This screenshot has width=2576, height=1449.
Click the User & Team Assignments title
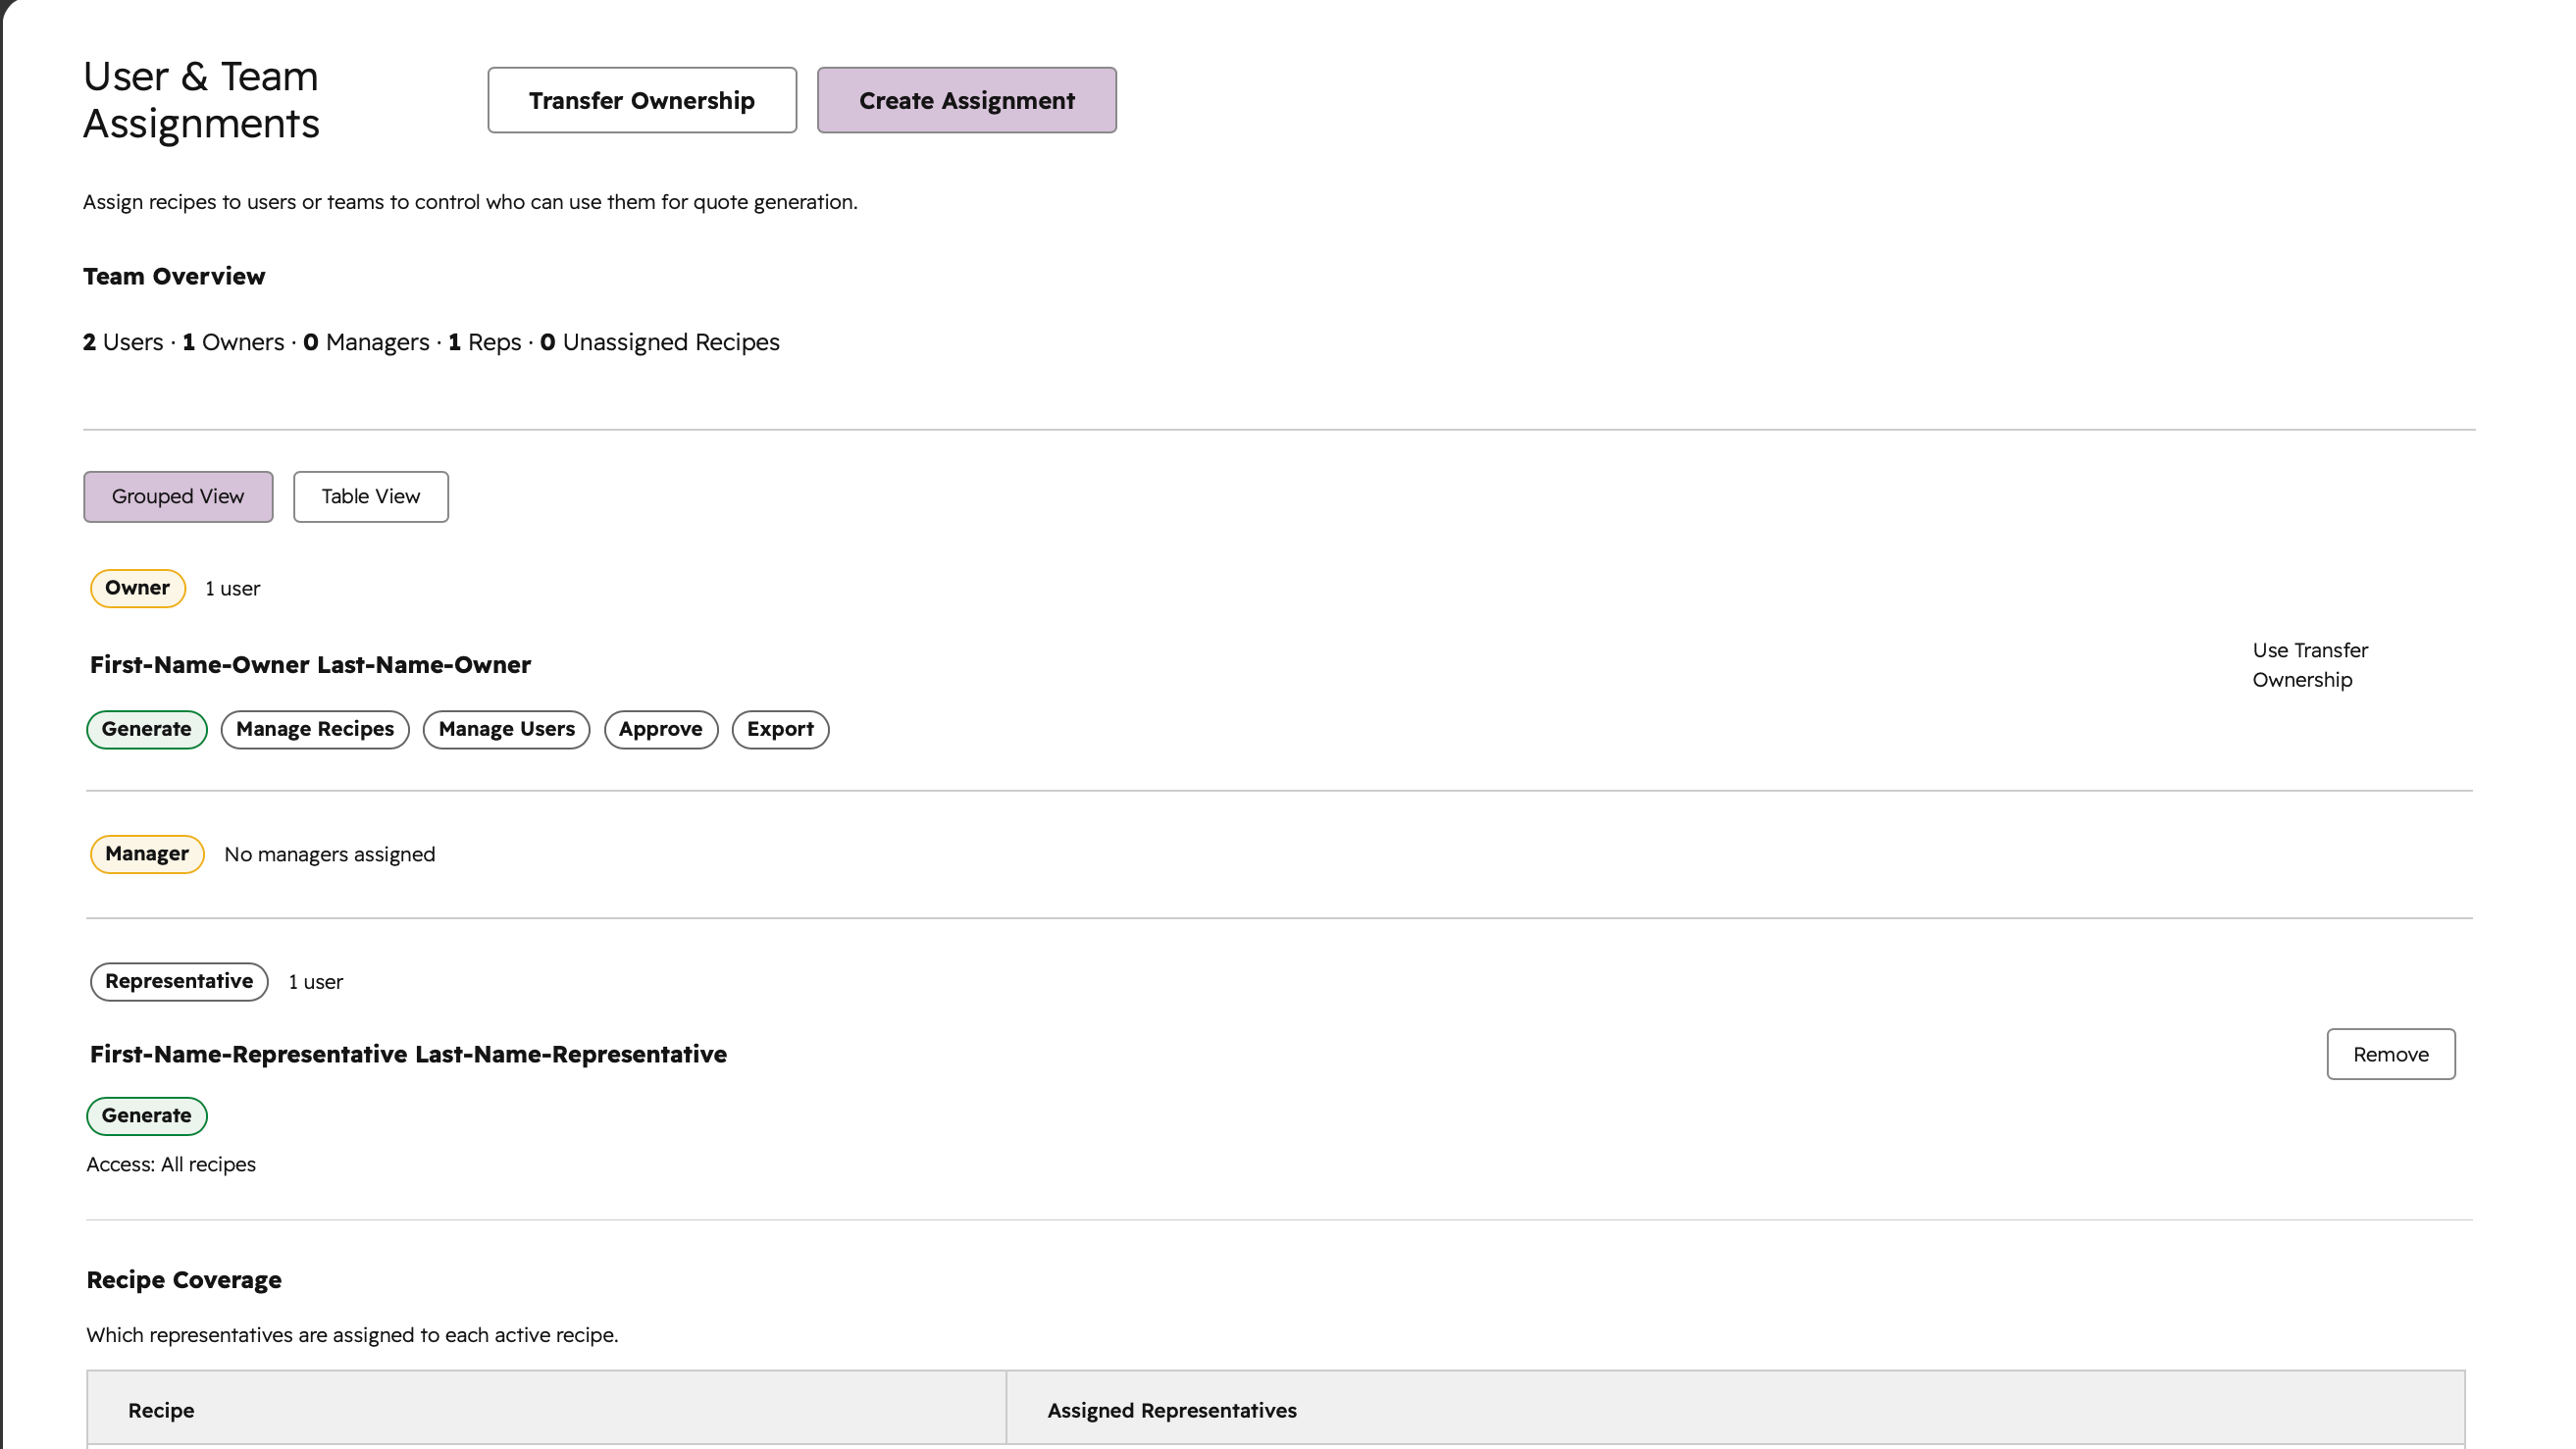click(201, 100)
